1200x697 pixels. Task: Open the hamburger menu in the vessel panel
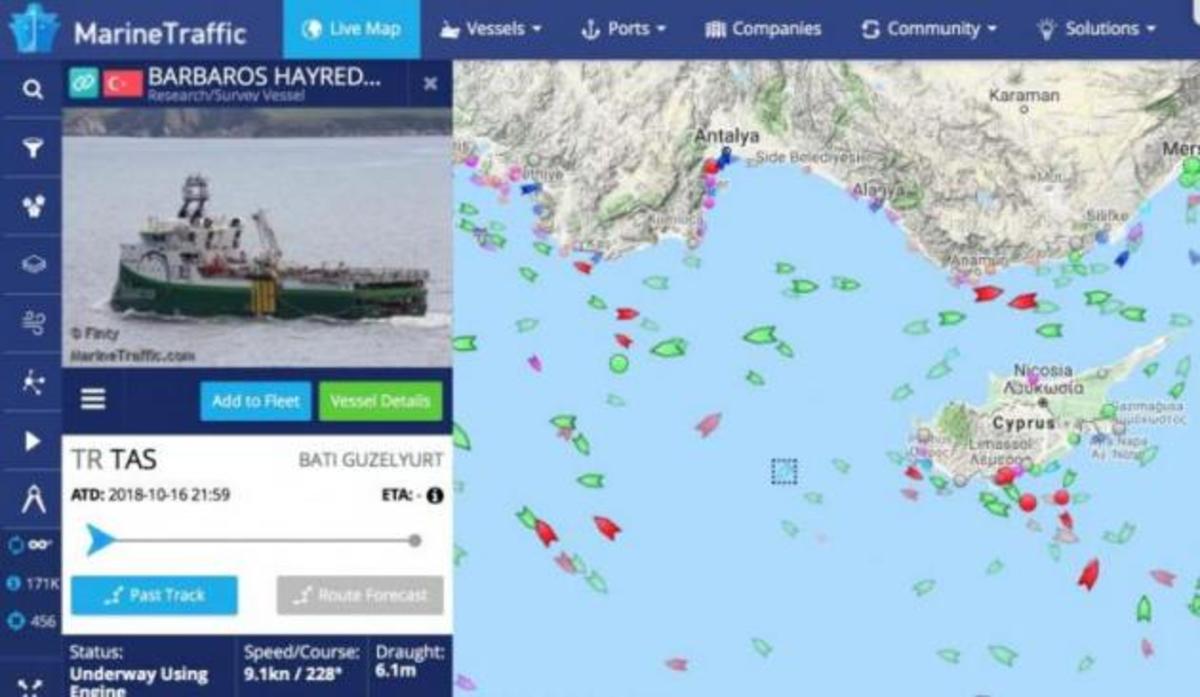(93, 399)
